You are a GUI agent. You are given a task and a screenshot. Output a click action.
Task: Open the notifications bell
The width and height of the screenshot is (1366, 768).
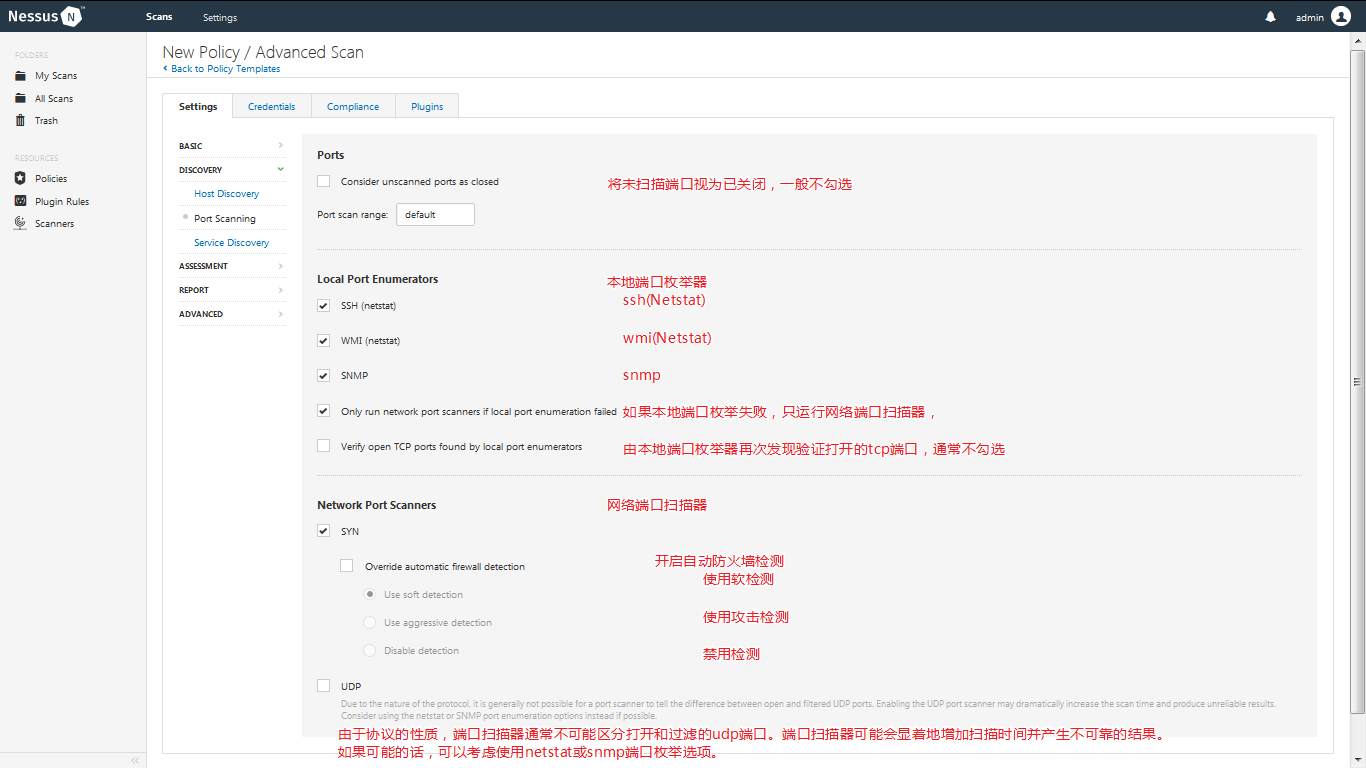click(1270, 16)
